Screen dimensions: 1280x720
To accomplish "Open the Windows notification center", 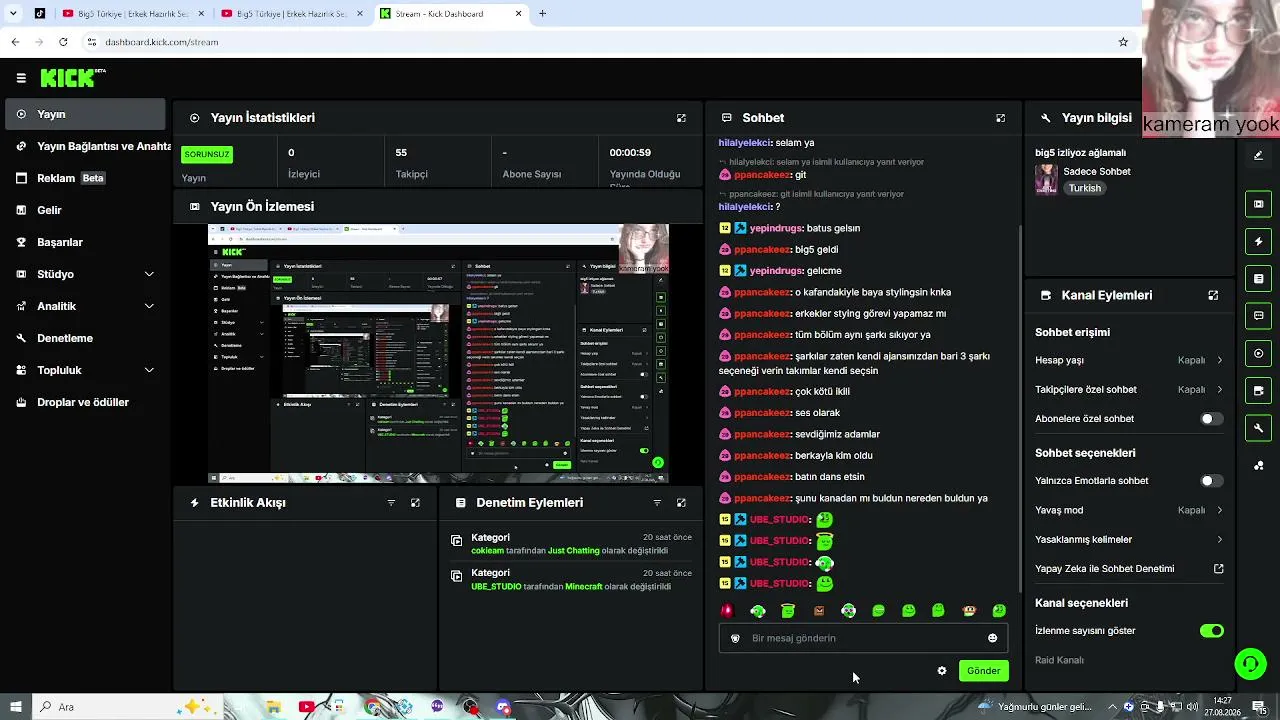I will pos(1259,707).
